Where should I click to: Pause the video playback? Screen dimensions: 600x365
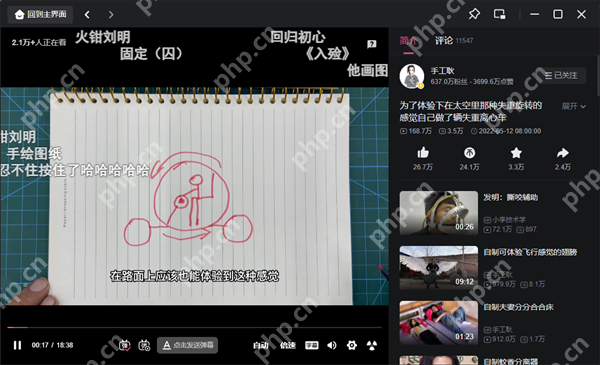pyautogui.click(x=17, y=345)
